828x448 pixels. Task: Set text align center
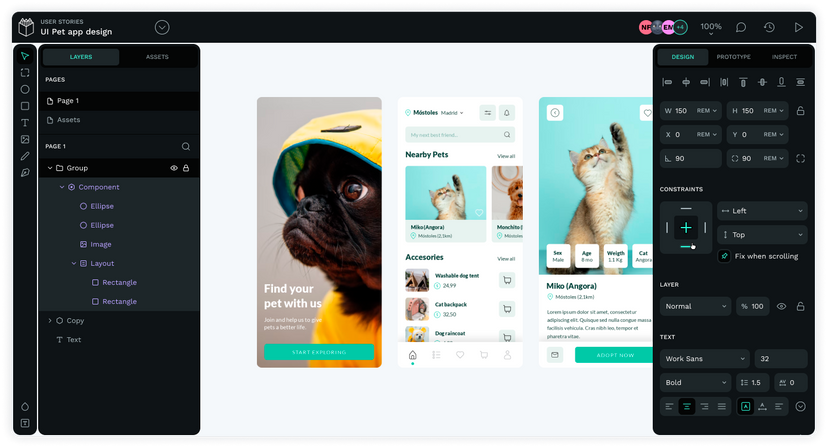point(687,406)
